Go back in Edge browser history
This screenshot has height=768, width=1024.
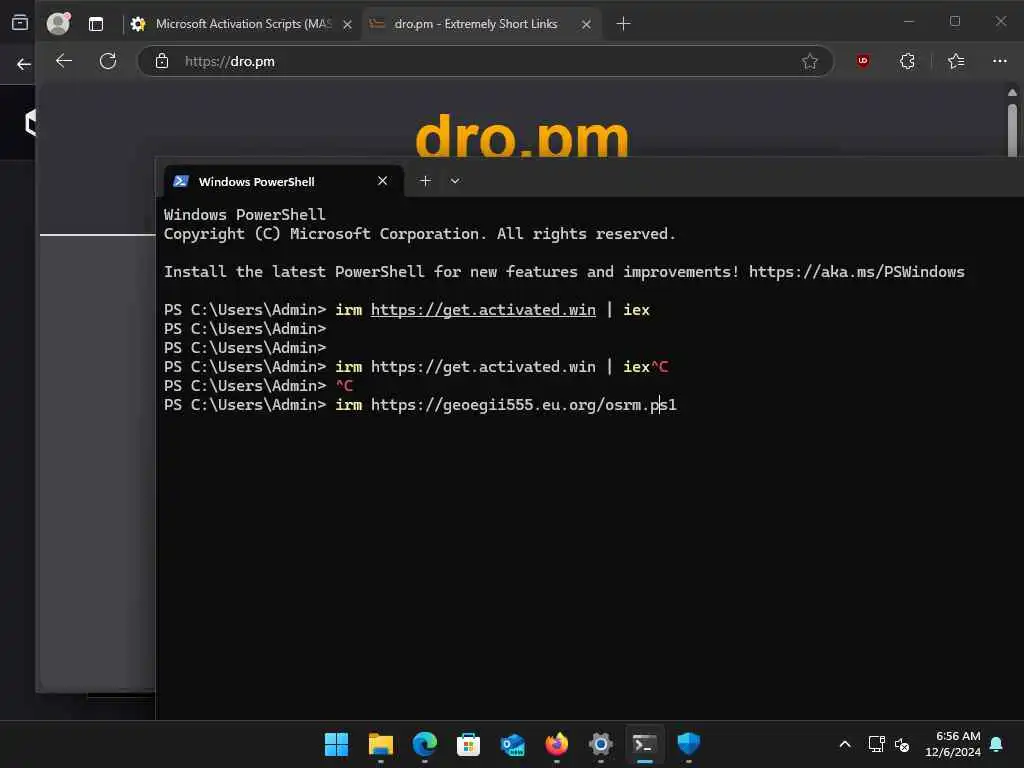64,61
